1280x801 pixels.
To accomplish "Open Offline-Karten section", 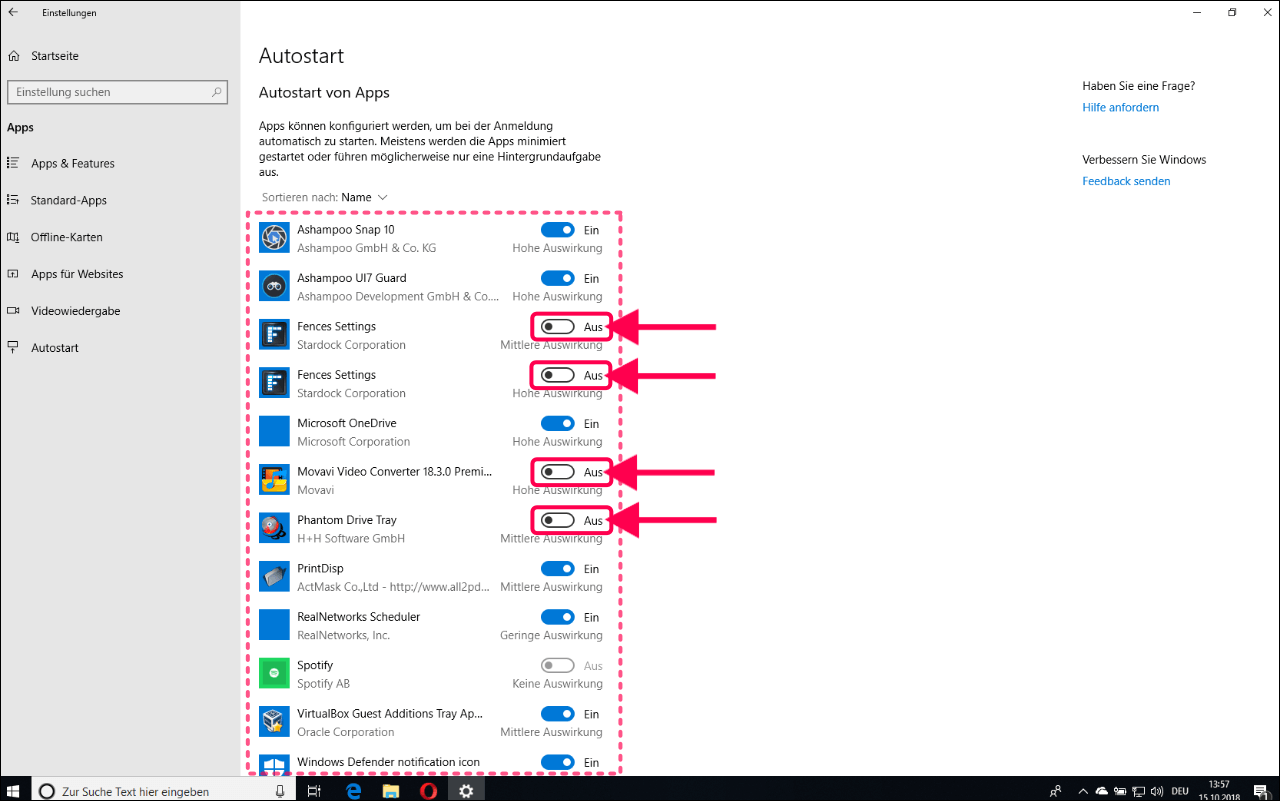I will click(x=67, y=238).
